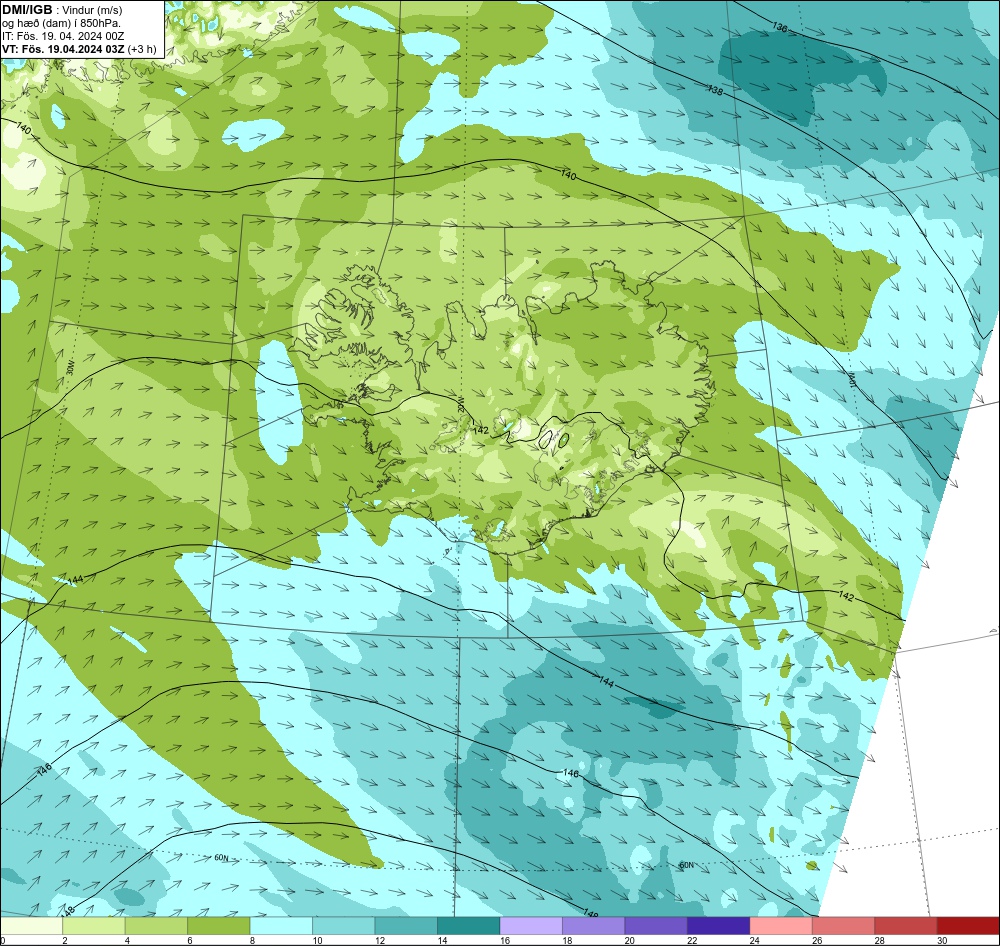
Task: Select the 18–20 m/s light purple legend swatch
Action: point(594,926)
